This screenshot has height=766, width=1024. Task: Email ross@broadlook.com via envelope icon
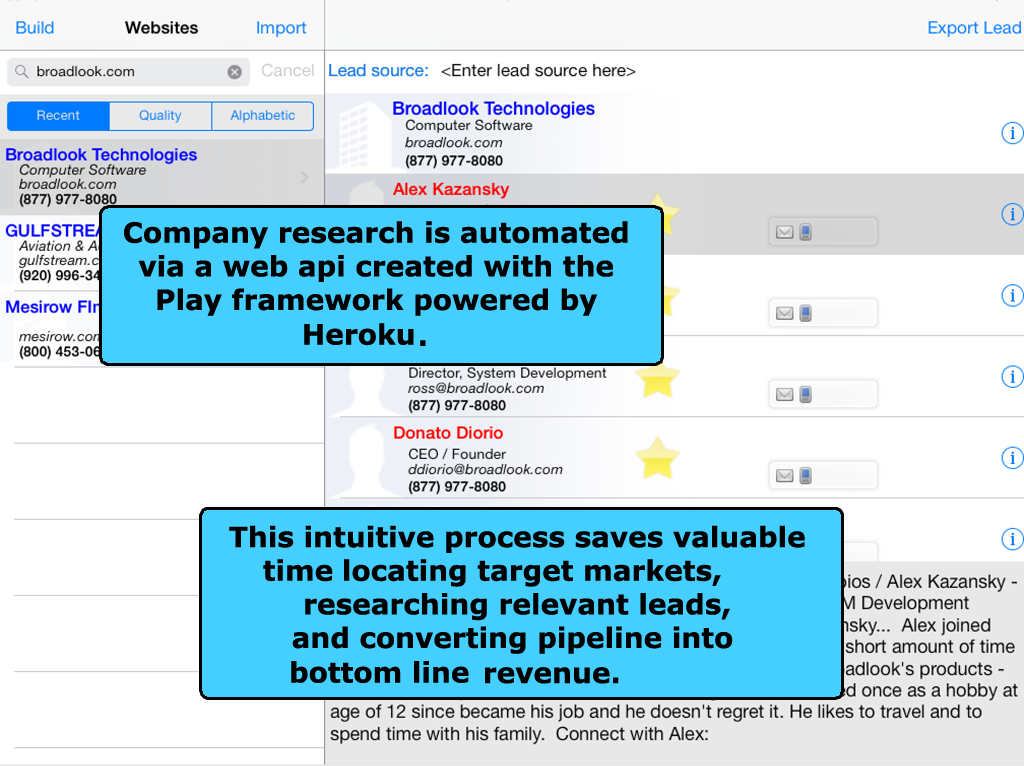tap(784, 394)
